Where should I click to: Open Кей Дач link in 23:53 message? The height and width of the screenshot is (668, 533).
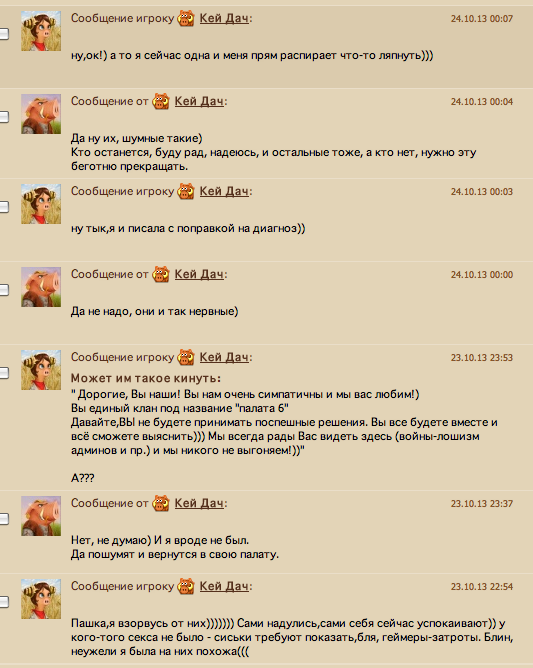click(x=224, y=357)
